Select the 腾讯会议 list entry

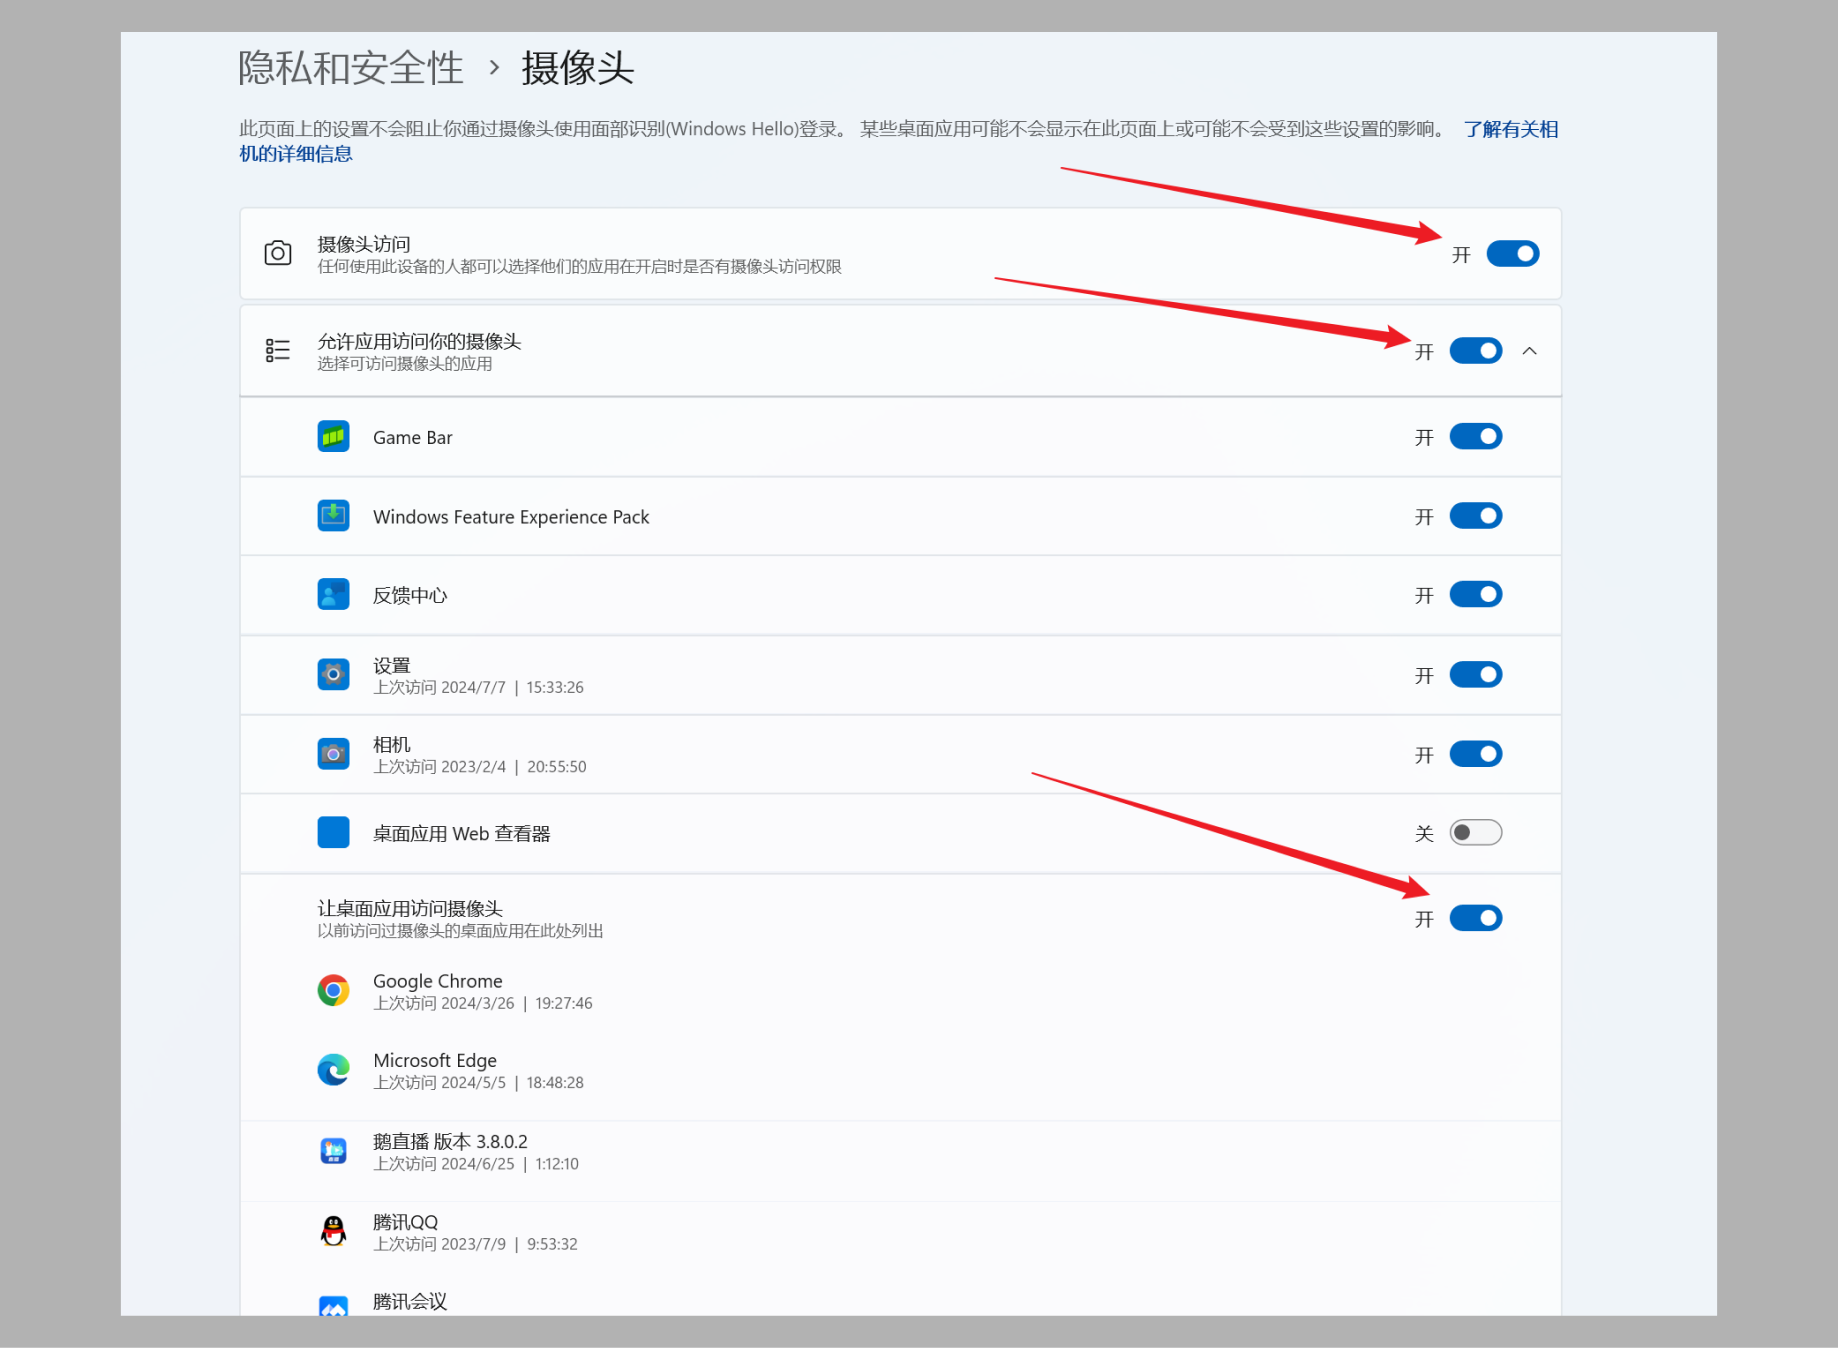click(900, 1302)
